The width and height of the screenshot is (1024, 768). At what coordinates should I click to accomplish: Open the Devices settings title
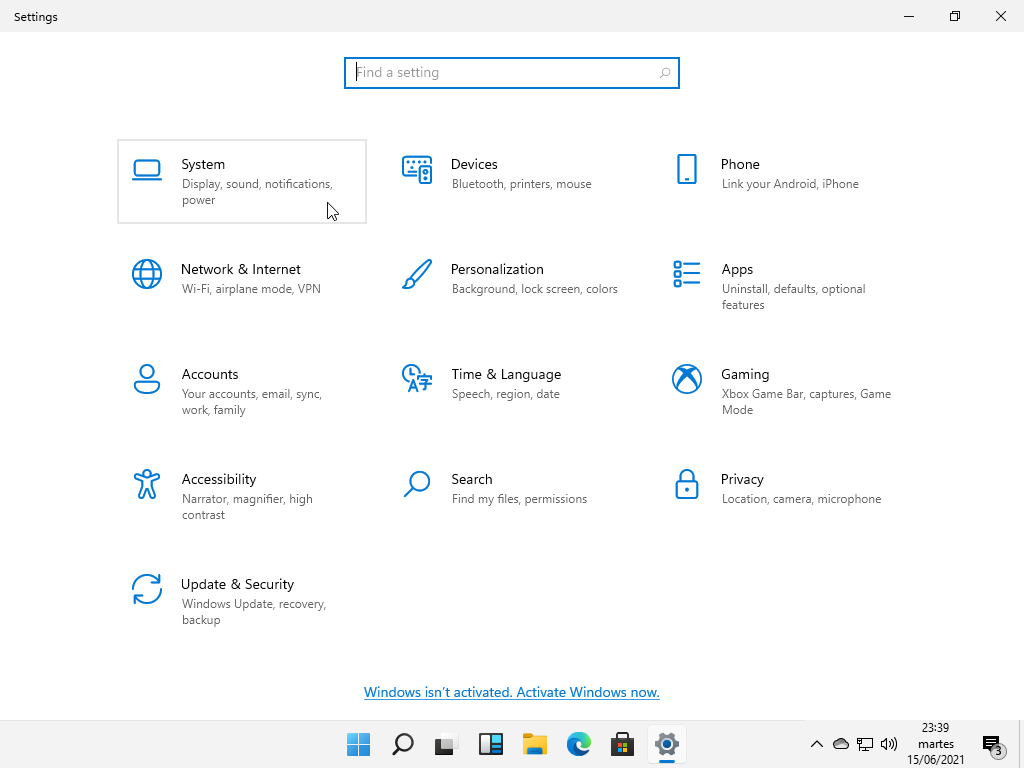[474, 165]
